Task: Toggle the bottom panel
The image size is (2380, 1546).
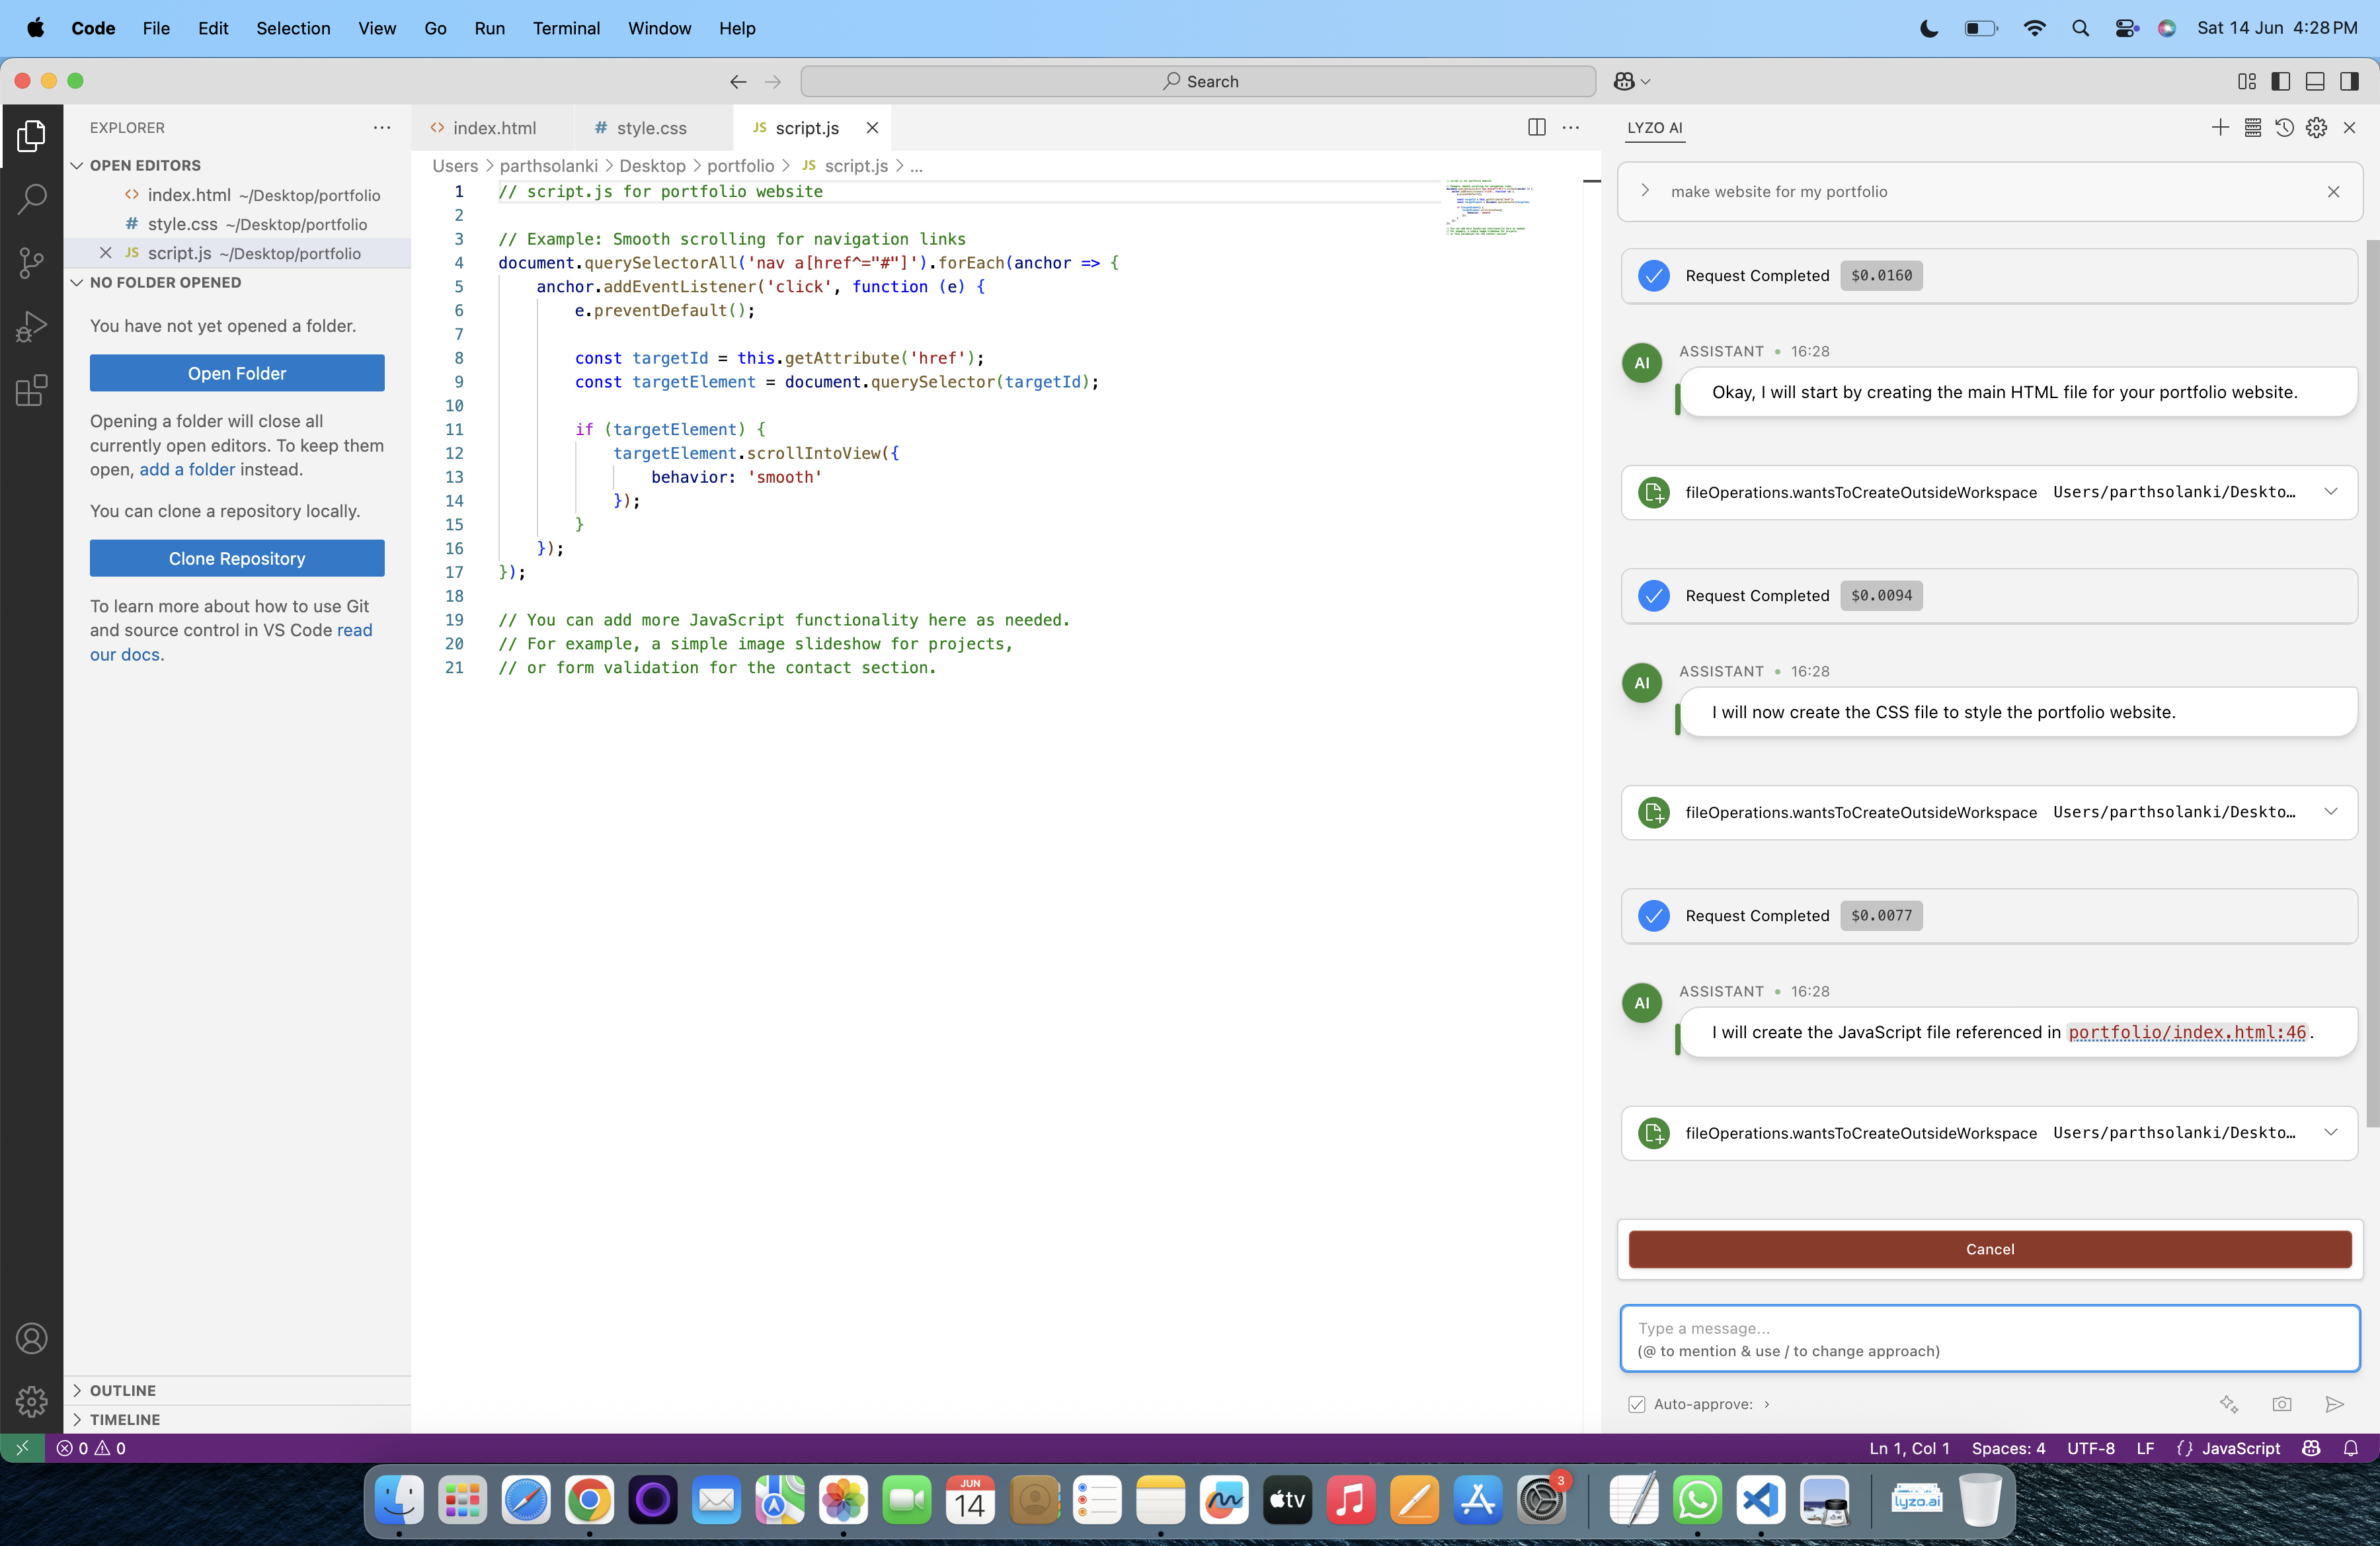Action: (x=2315, y=82)
